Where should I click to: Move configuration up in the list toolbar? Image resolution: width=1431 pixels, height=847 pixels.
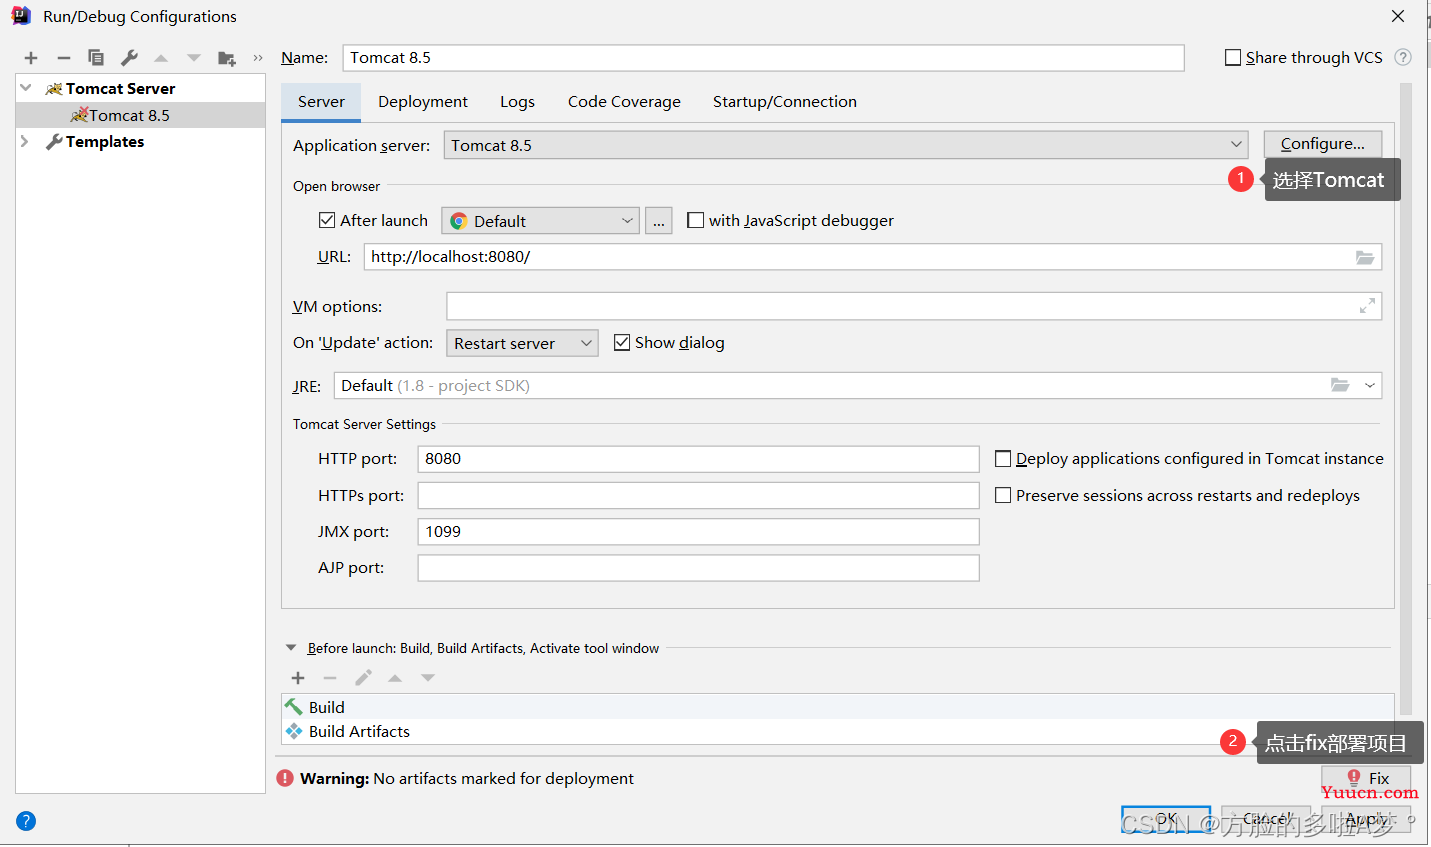161,58
